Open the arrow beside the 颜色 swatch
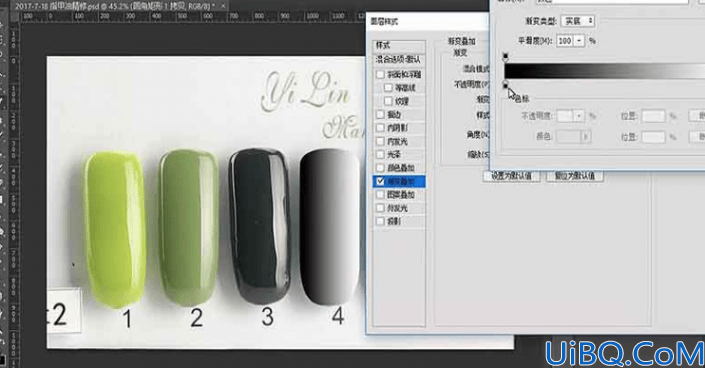 click(586, 136)
